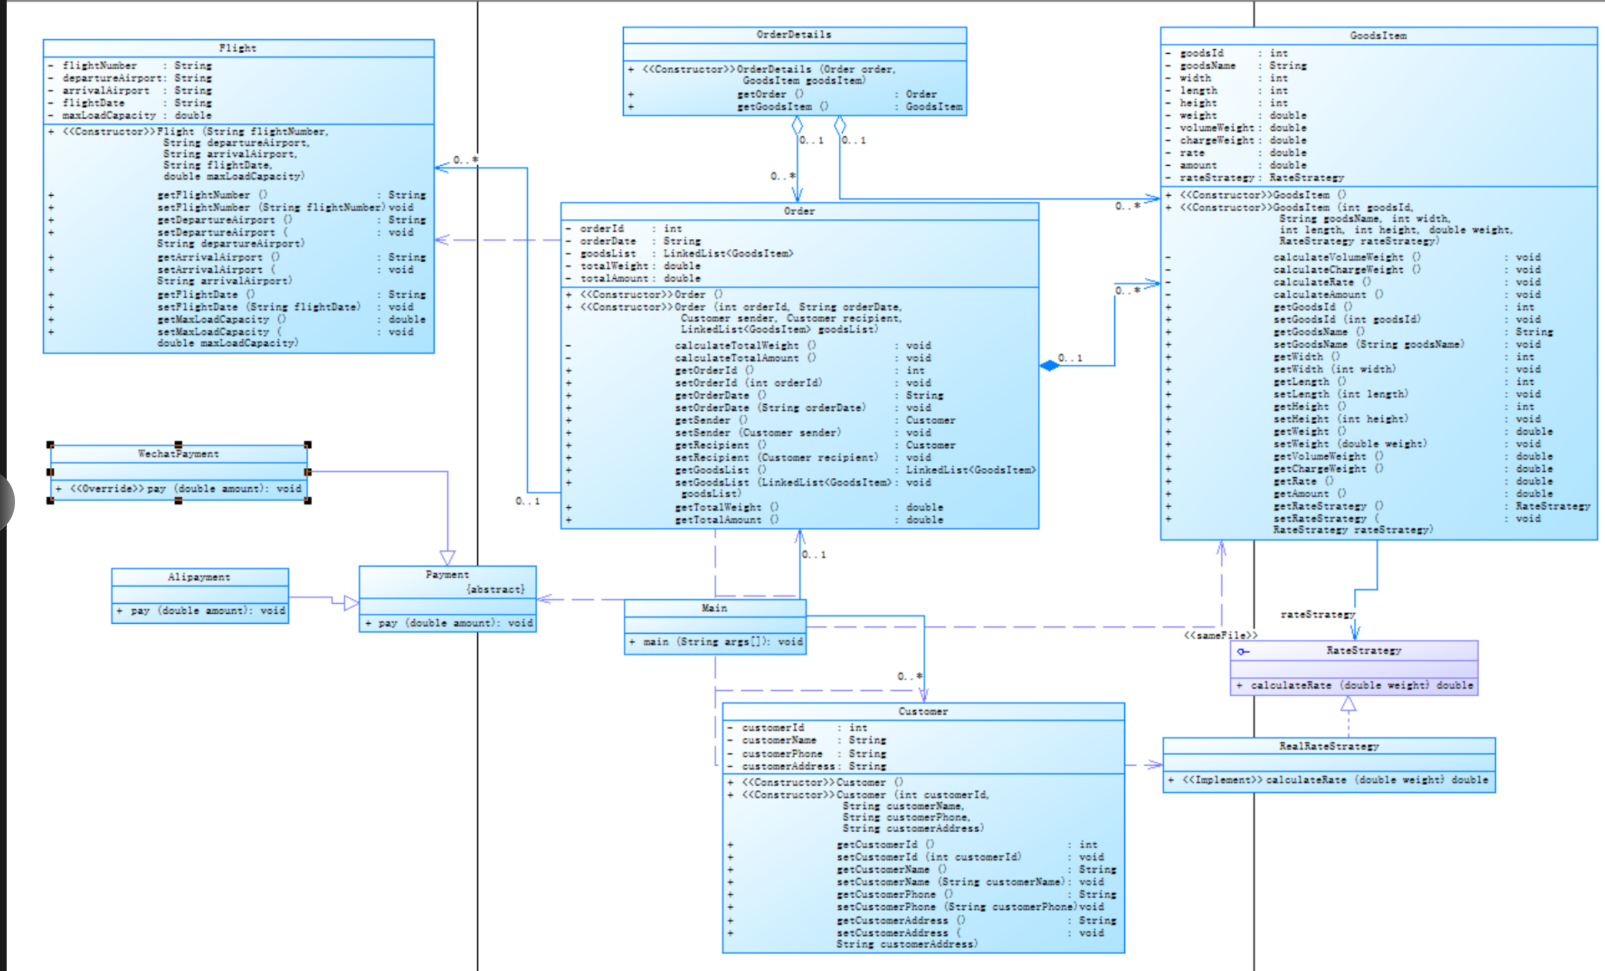Click getSender () method in Order
This screenshot has height=971, width=1605.
tap(711, 421)
